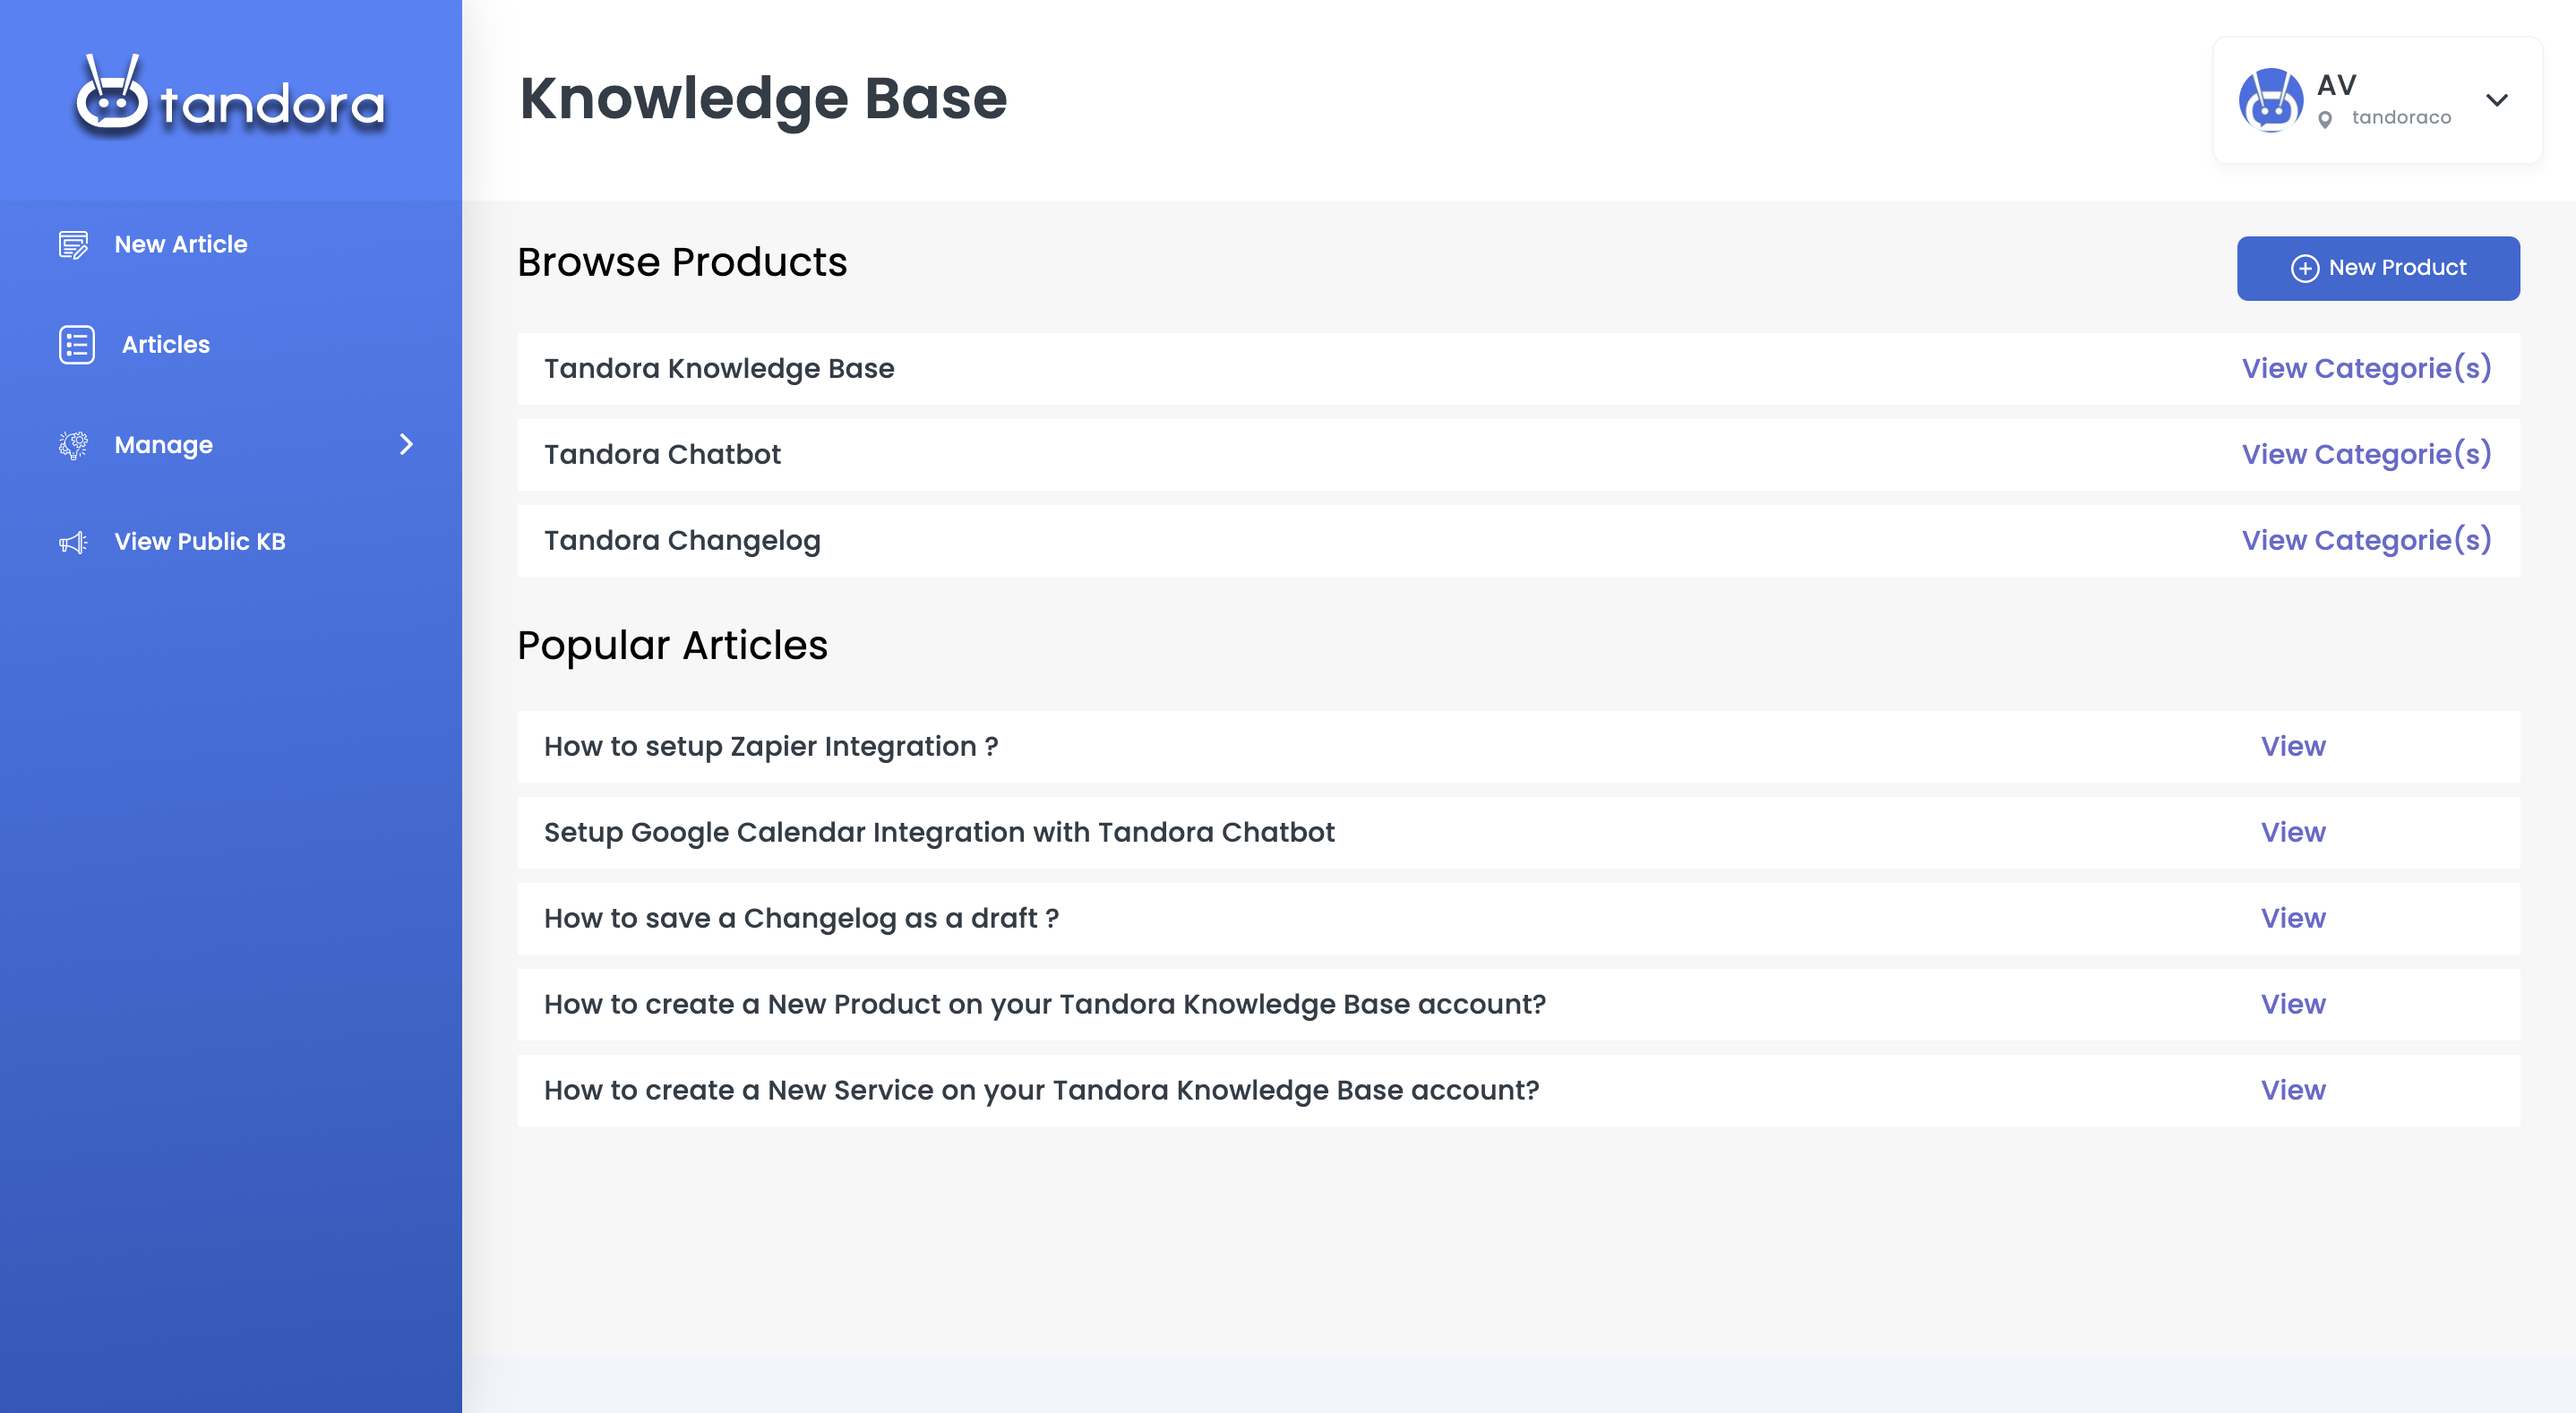Open the AV account dropdown arrow
The height and width of the screenshot is (1413, 2576).
pos(2496,100)
